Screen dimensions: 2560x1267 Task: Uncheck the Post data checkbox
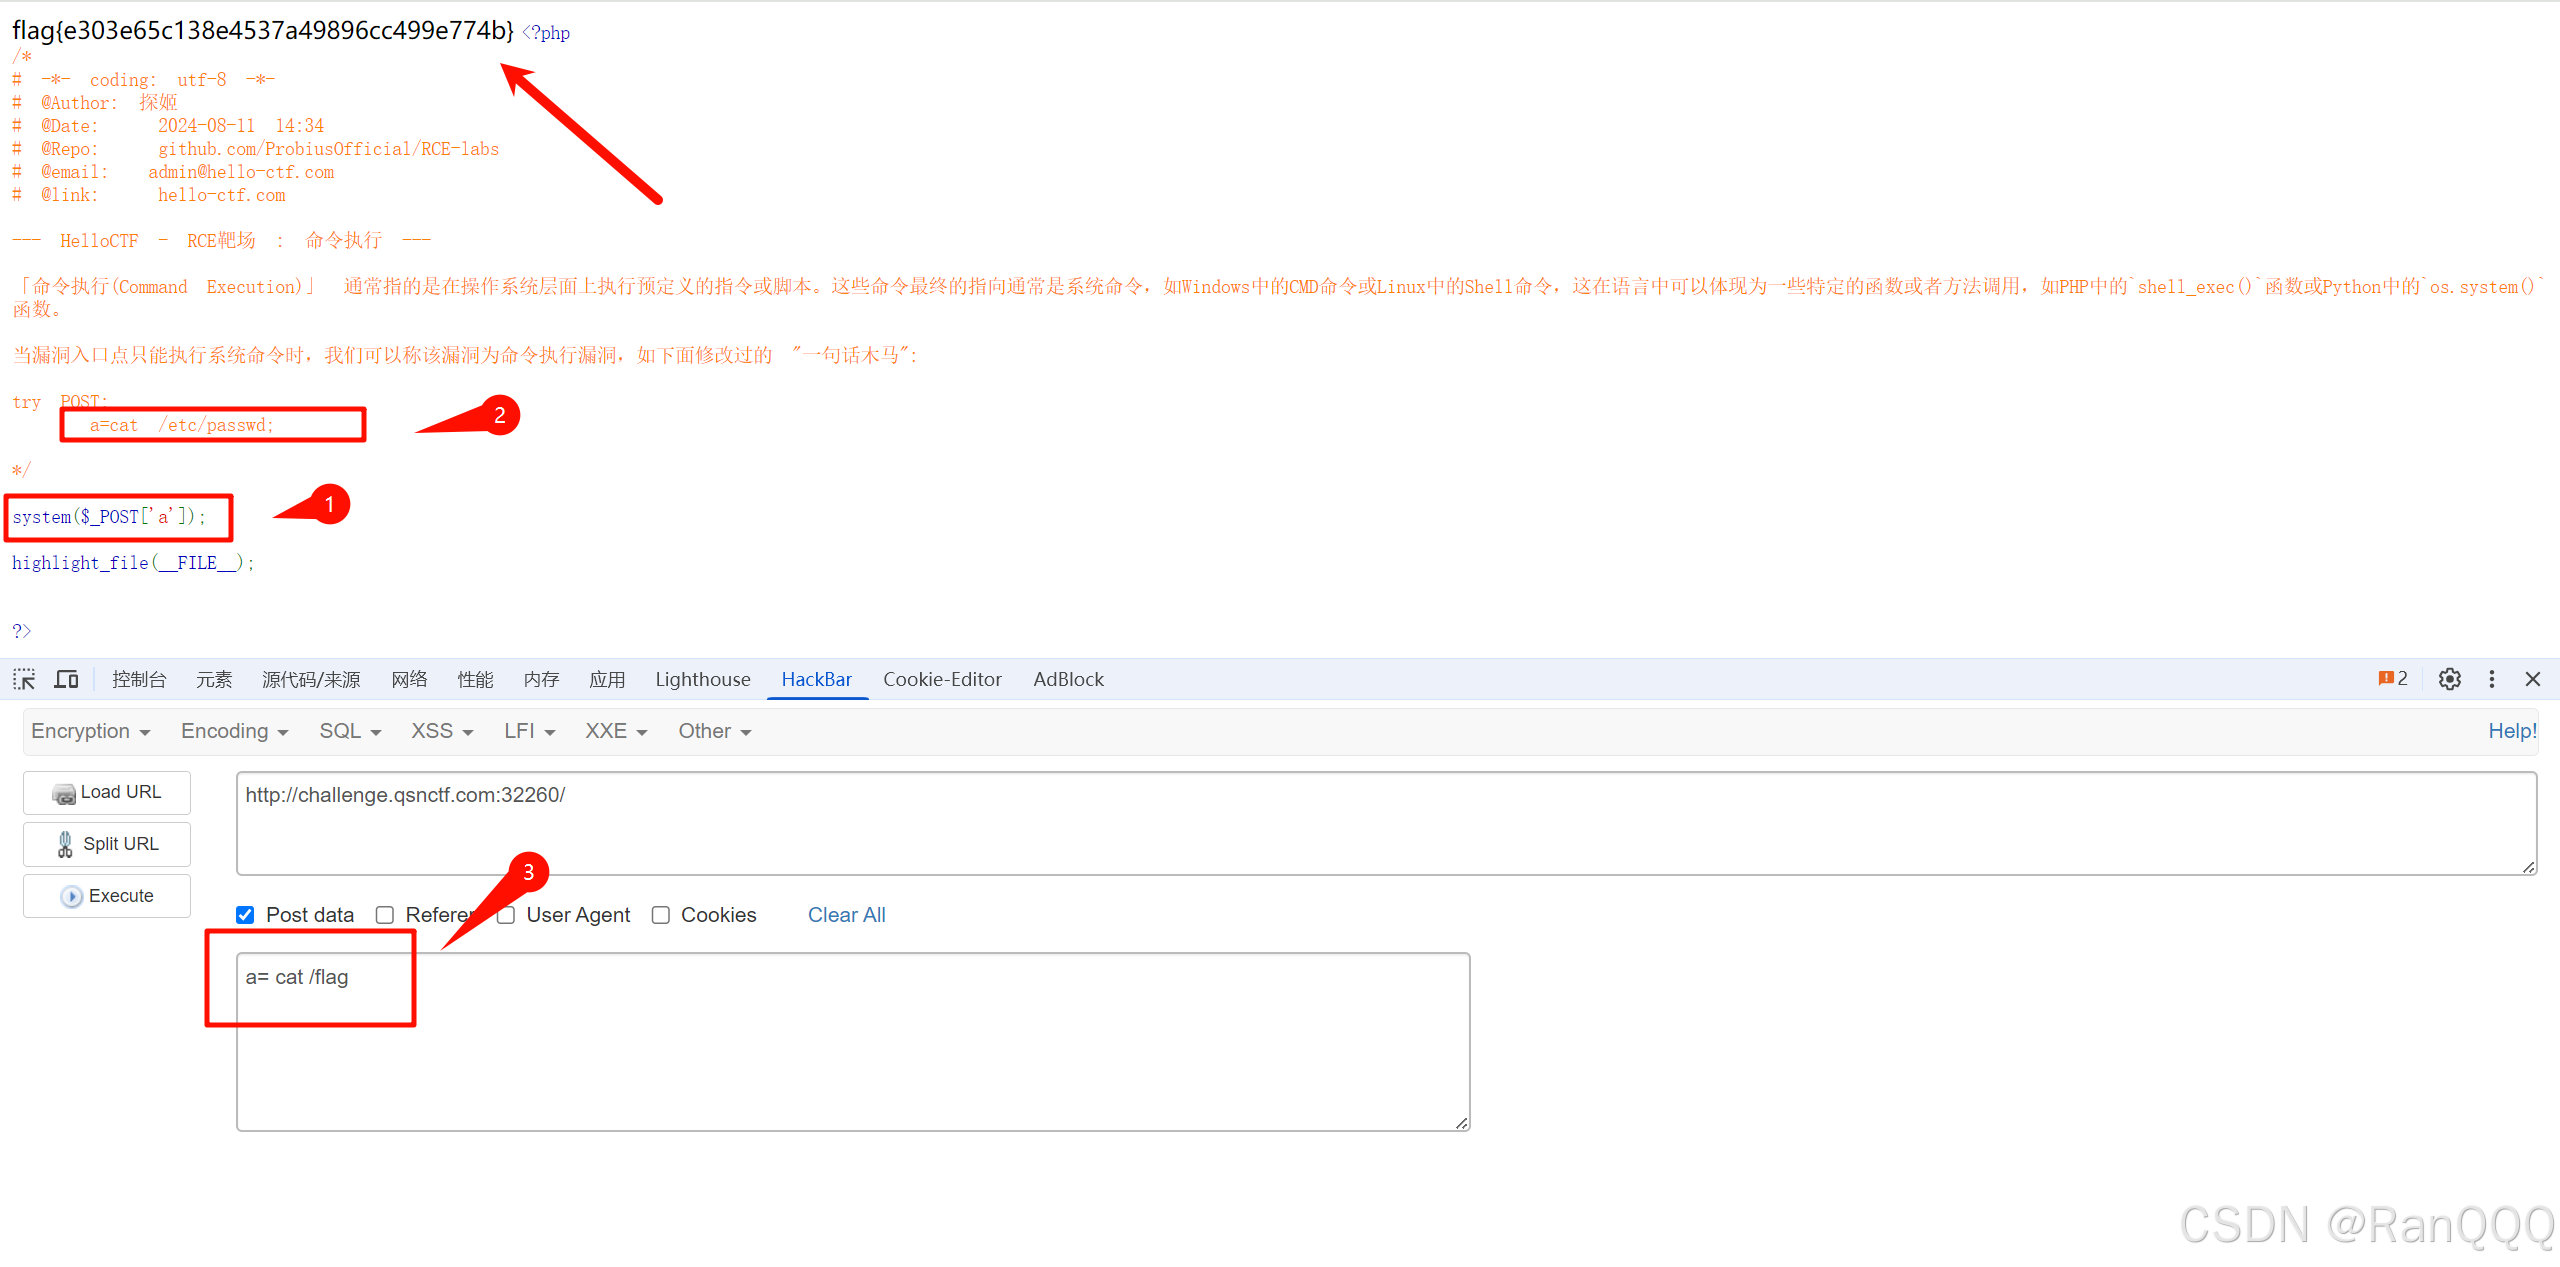click(245, 915)
